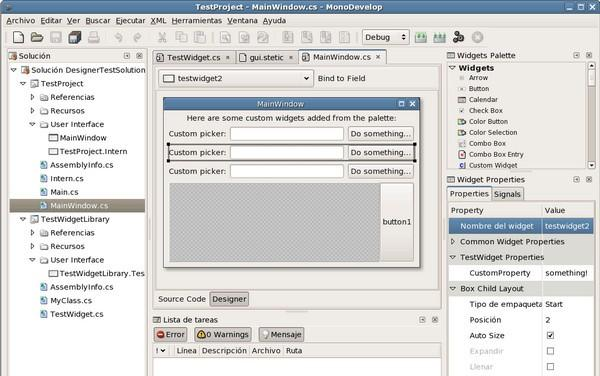Close the MainWindow.cs tab
The image size is (600, 376).
[x=378, y=57]
